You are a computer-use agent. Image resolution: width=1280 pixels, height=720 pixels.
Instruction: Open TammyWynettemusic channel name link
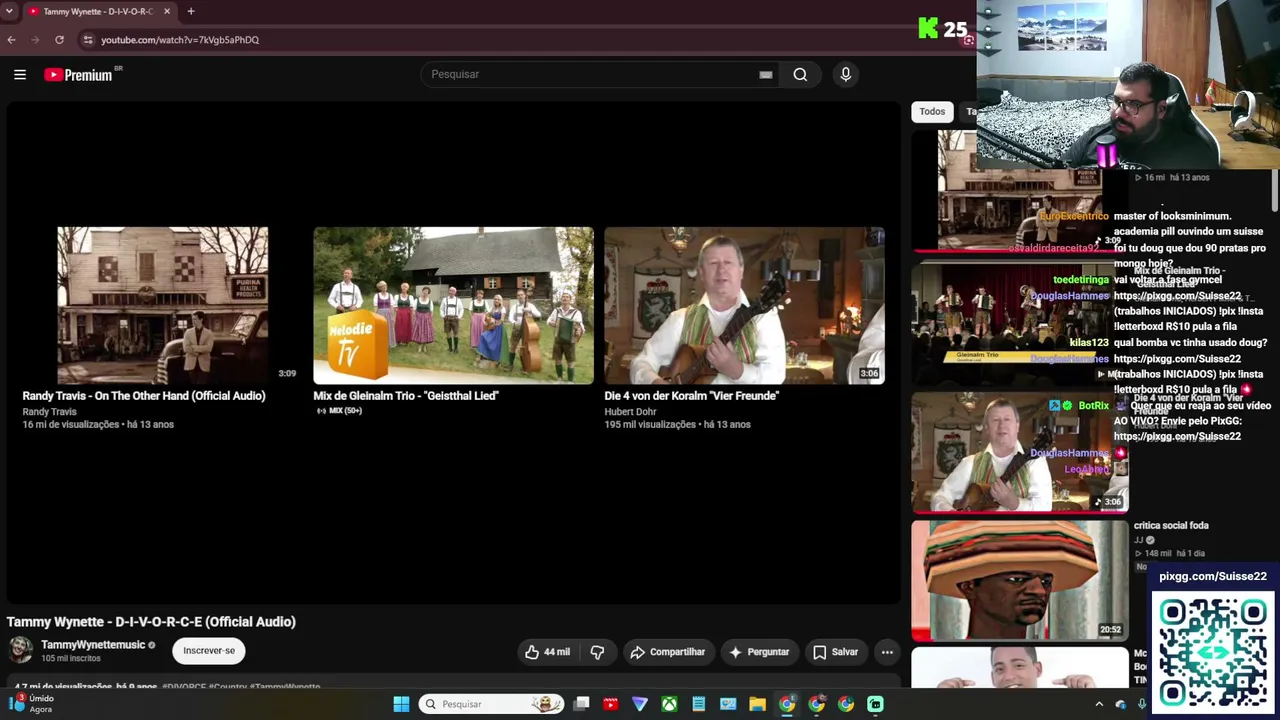point(93,645)
